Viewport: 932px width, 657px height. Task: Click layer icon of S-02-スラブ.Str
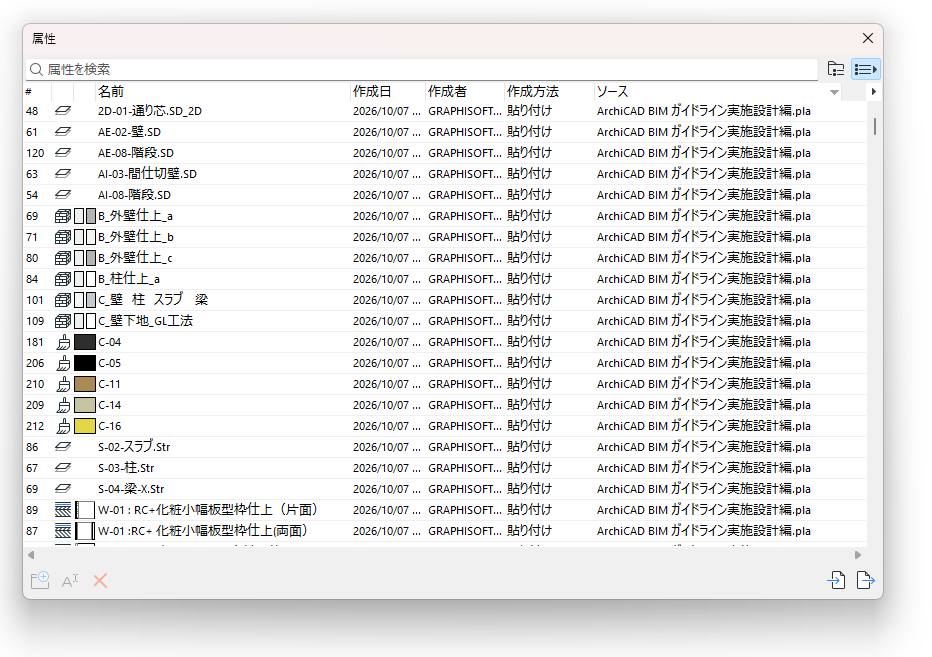tap(63, 447)
